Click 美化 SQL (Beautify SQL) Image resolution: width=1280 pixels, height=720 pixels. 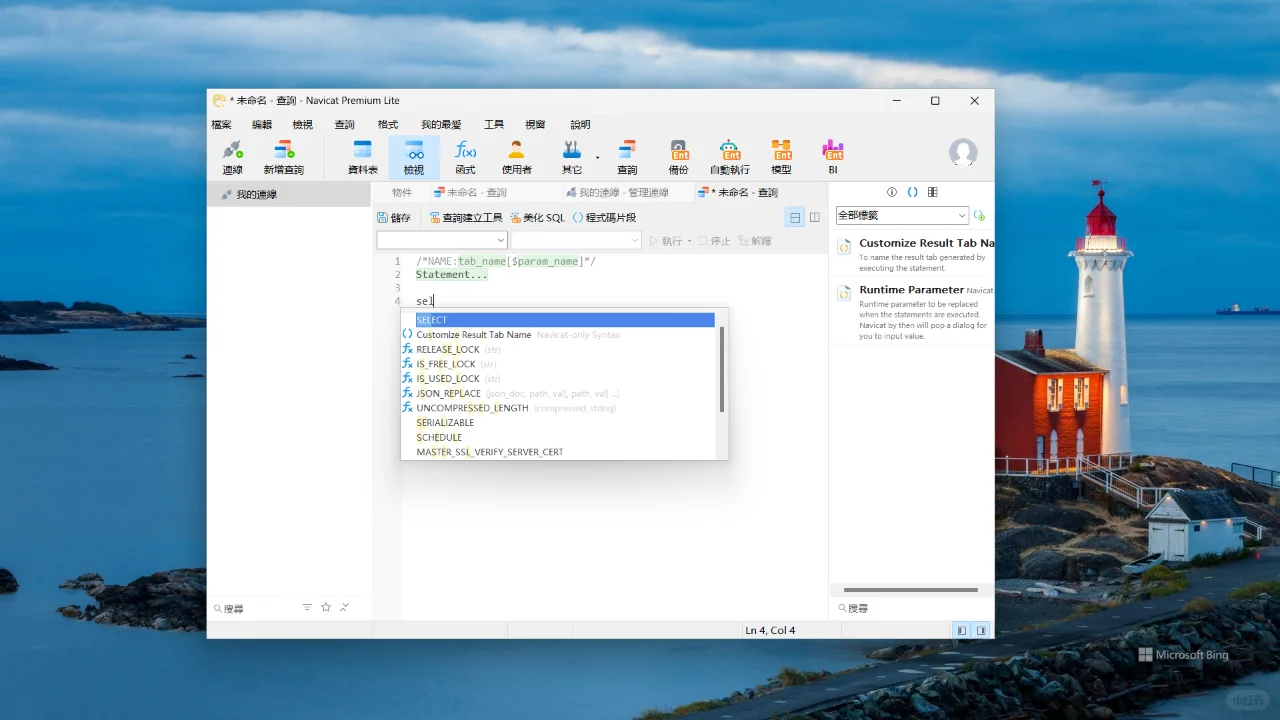(537, 217)
